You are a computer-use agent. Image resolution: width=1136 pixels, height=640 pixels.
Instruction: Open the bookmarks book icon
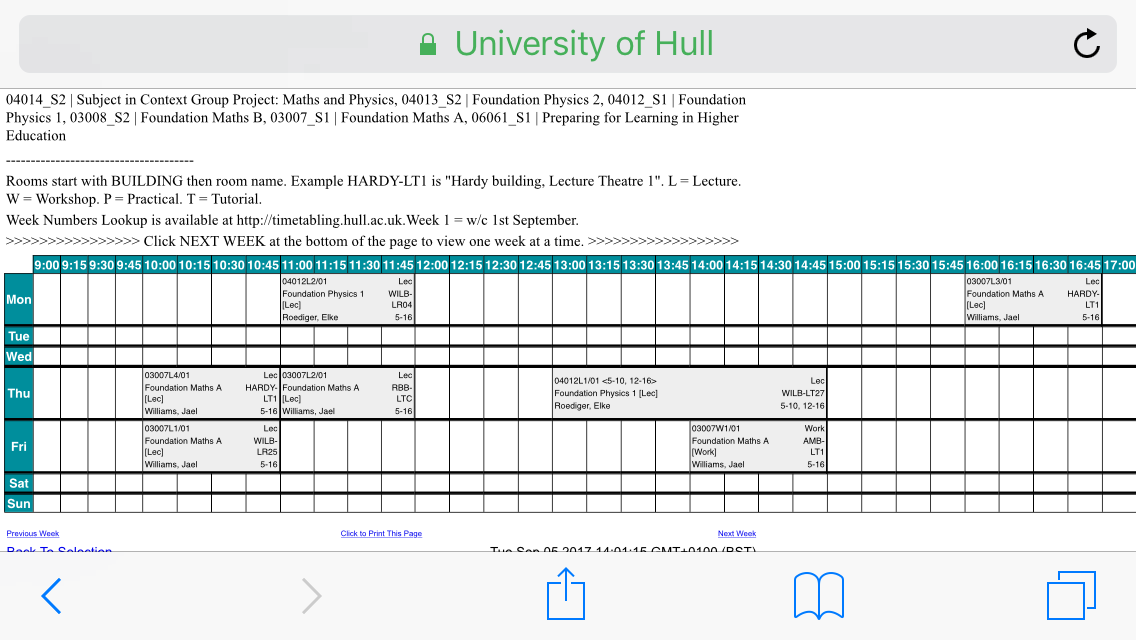(x=818, y=596)
